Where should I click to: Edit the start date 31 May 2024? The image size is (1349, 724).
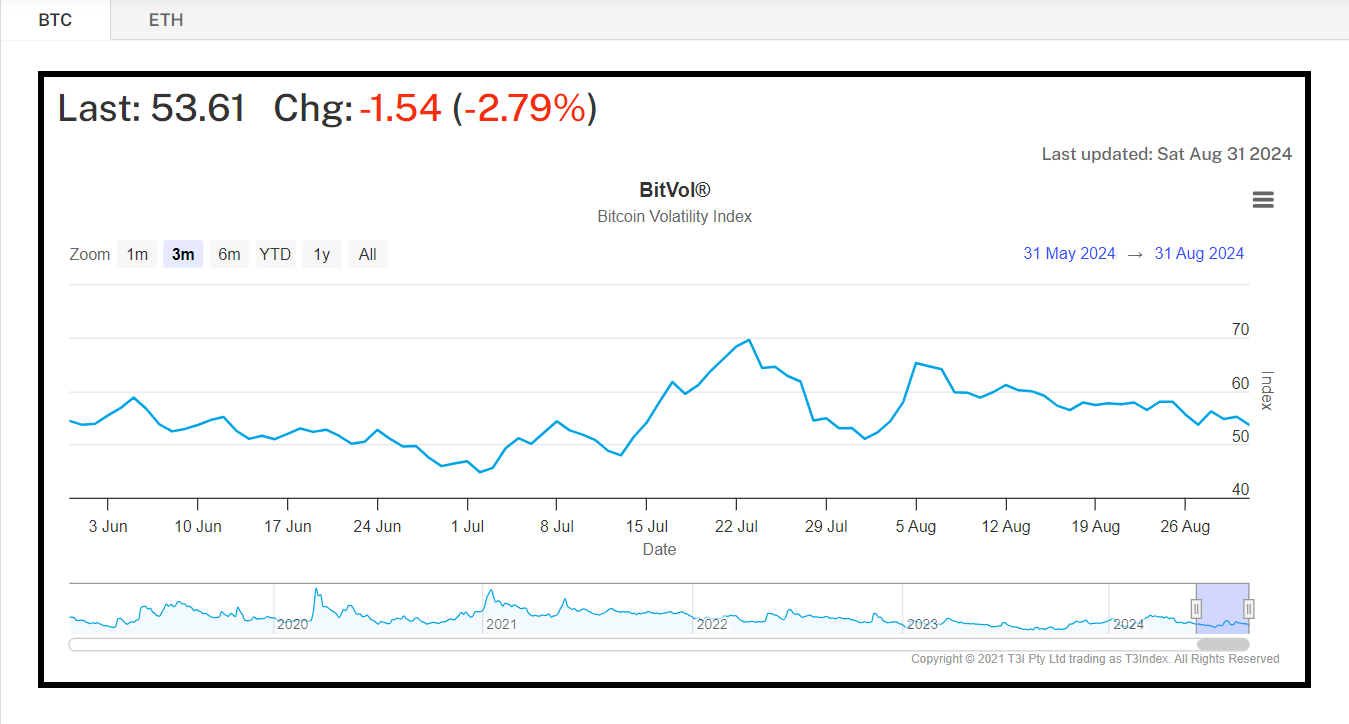coord(1069,254)
